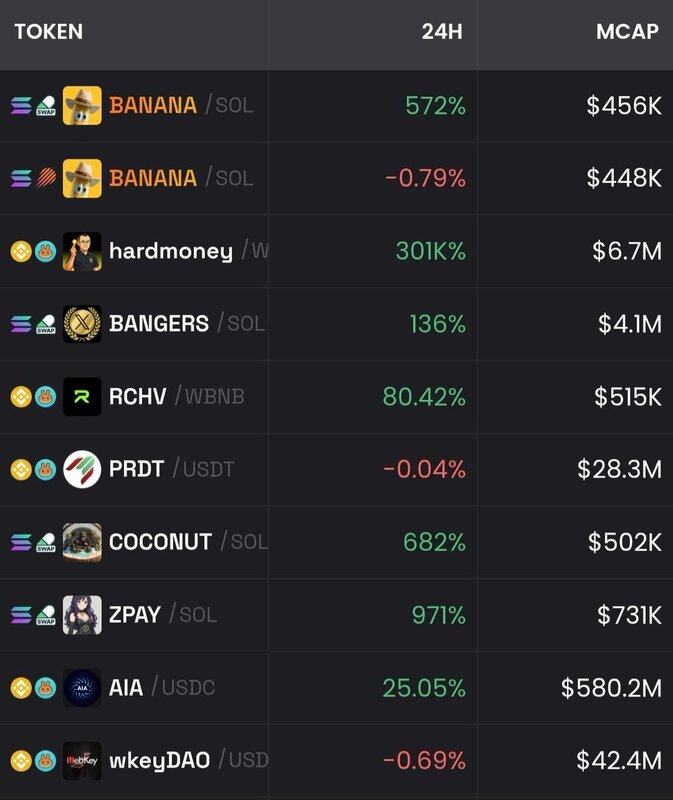Open the COCONUT /SOL token name
673x800 pixels.
tap(160, 542)
